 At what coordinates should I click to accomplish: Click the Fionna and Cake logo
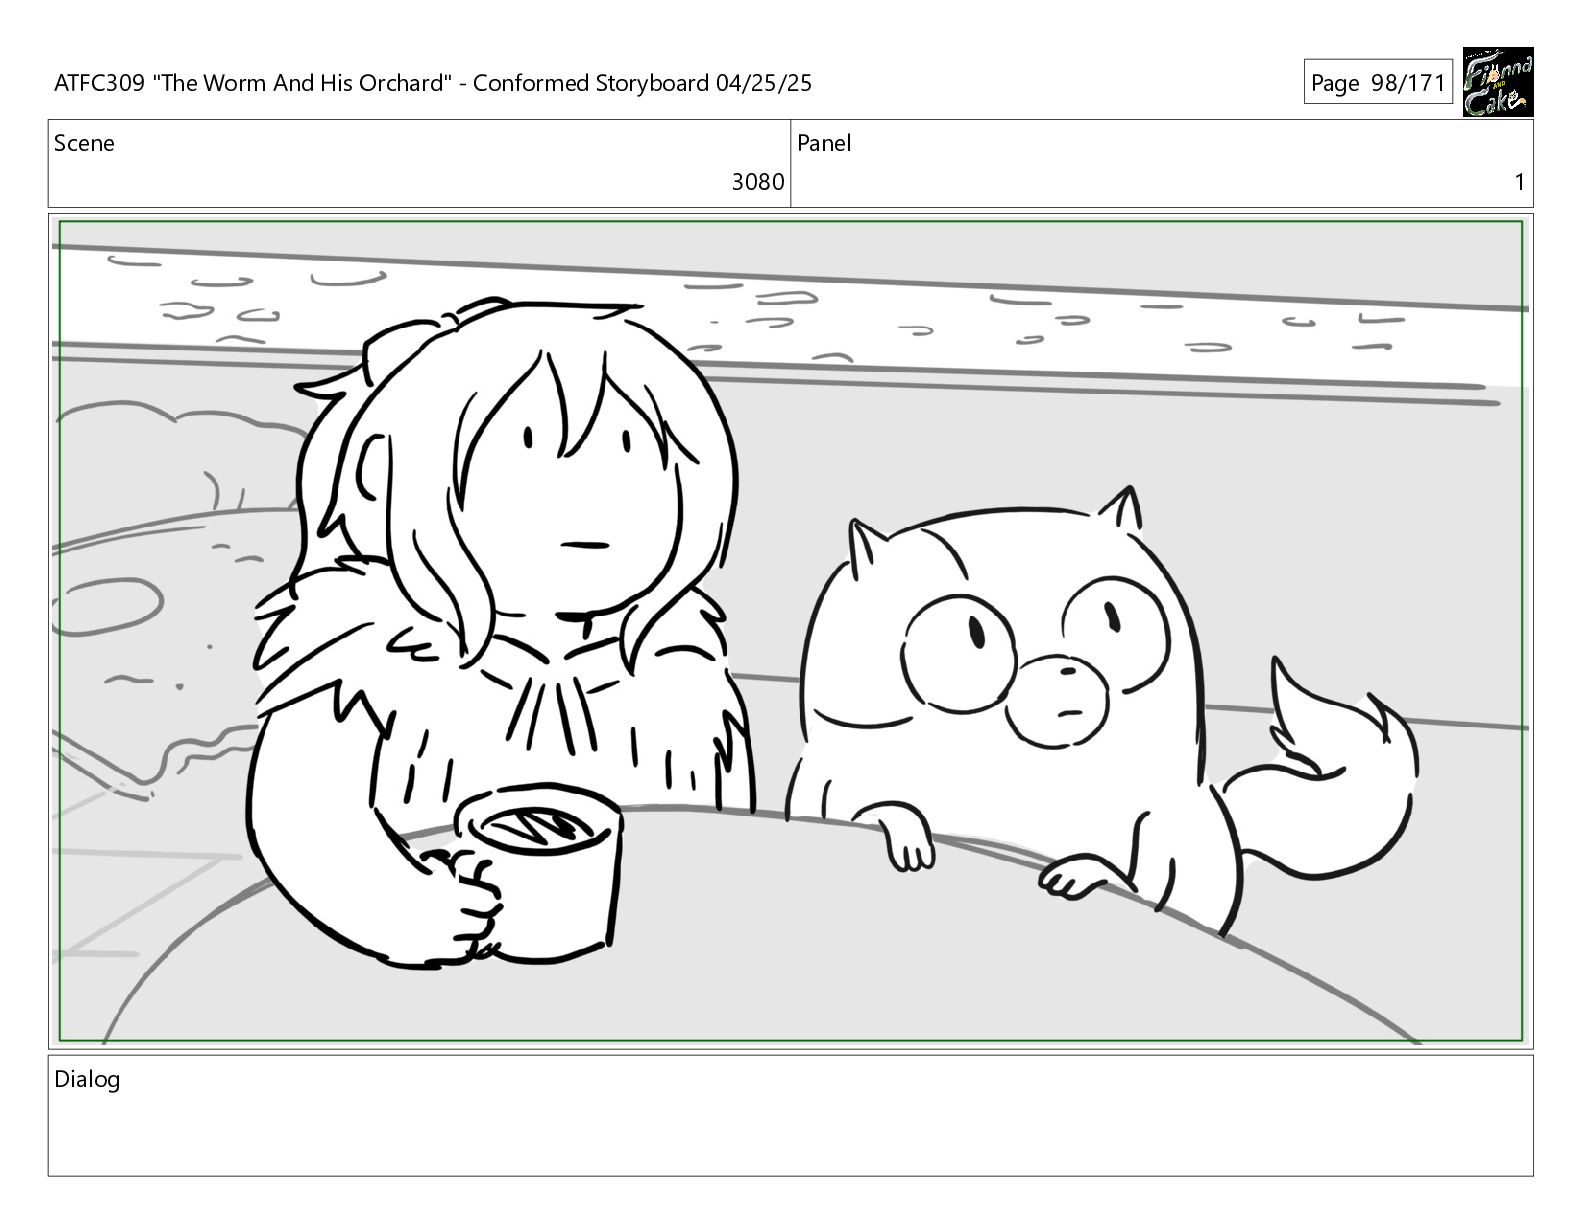tap(1497, 82)
